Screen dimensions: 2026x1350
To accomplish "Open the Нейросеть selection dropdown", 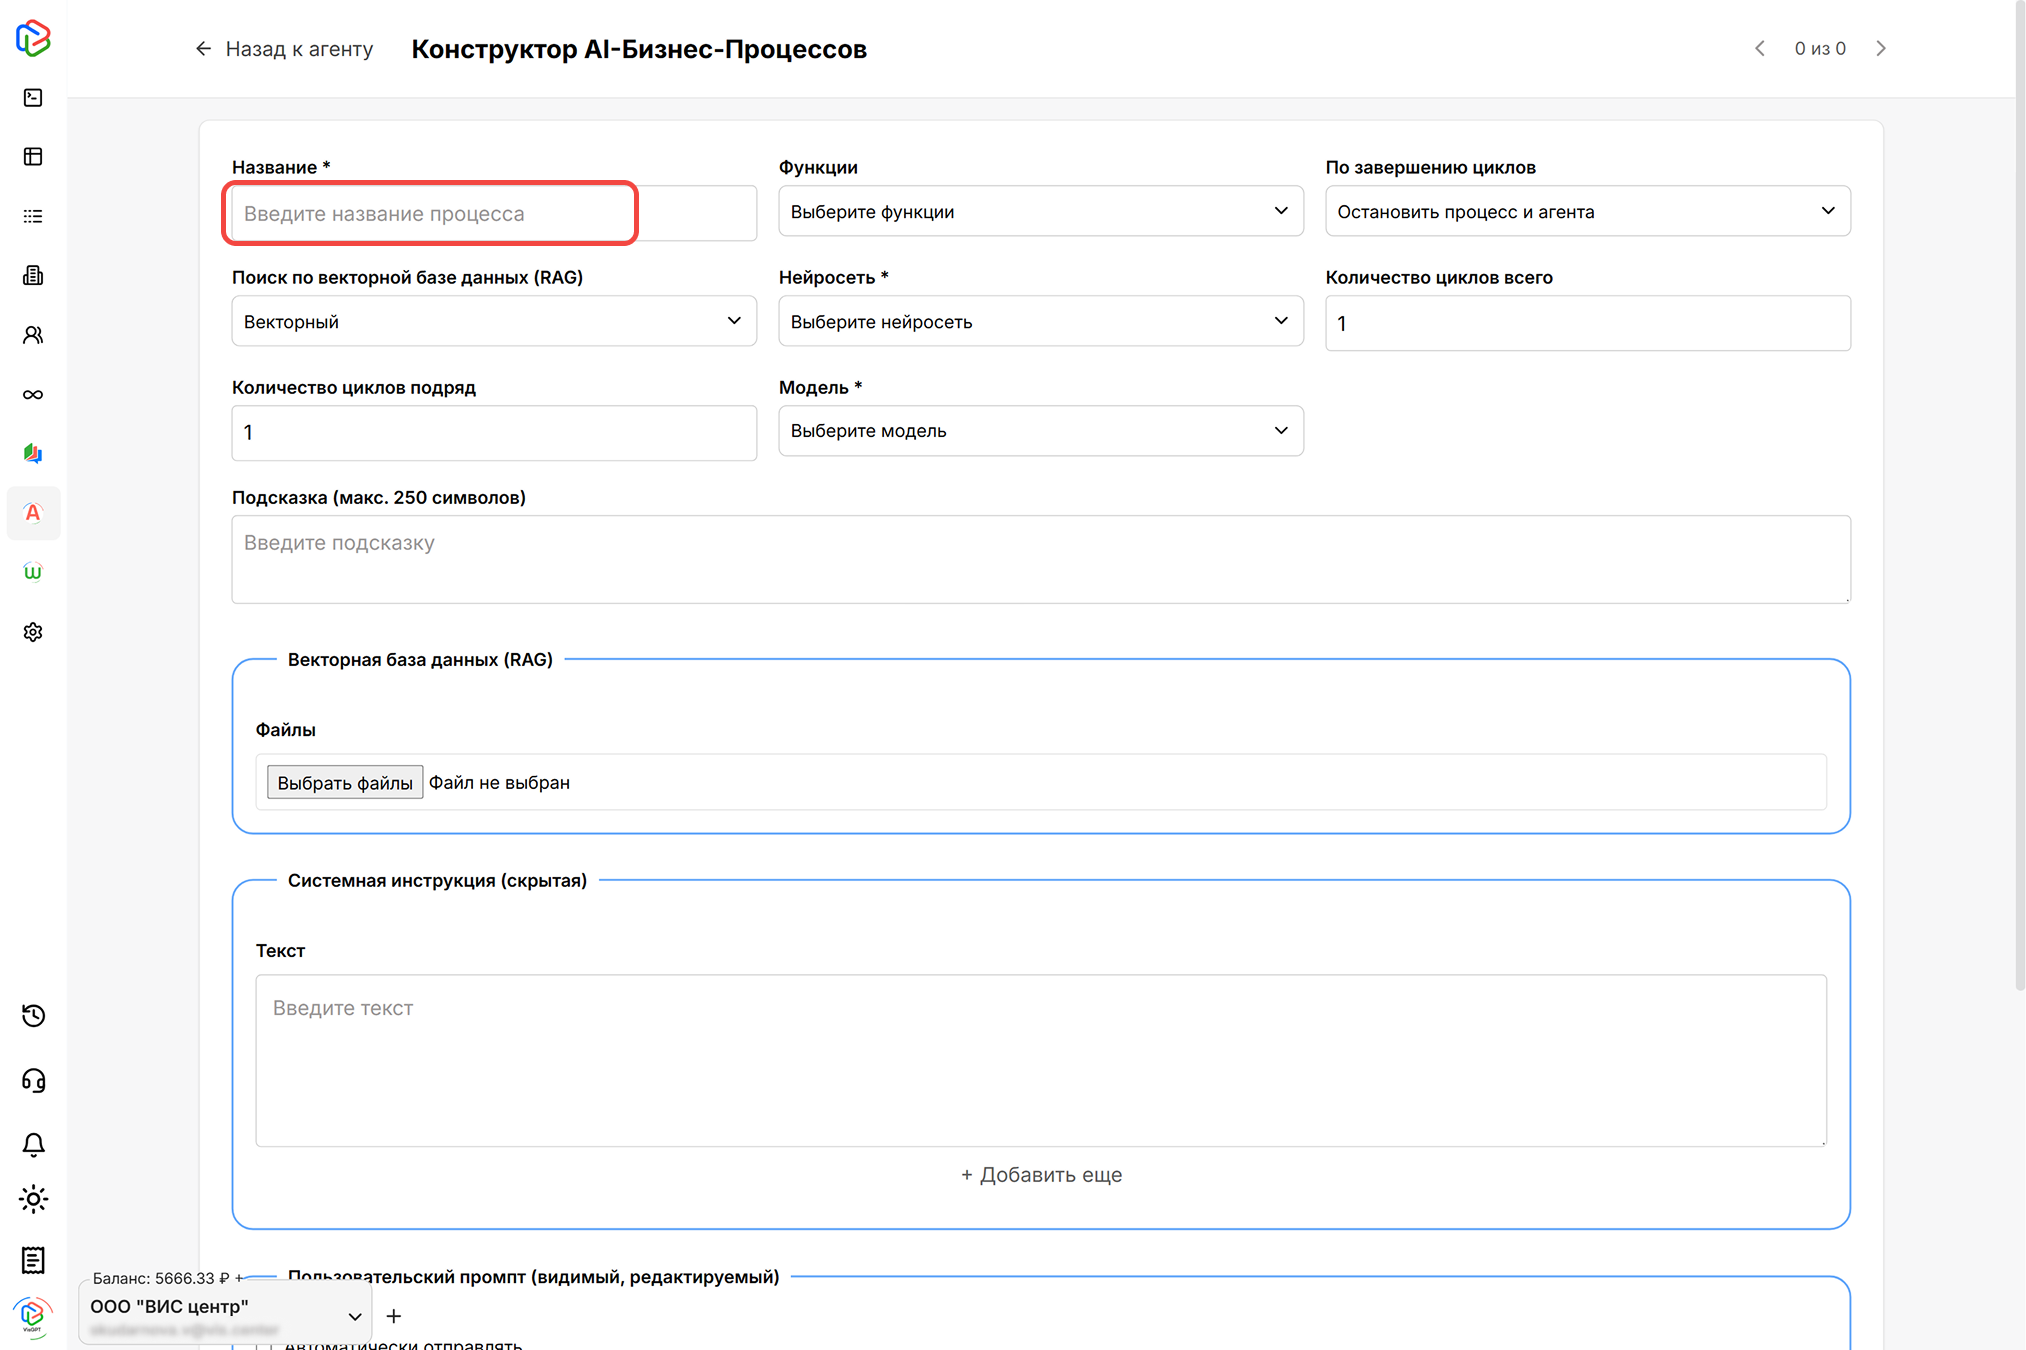I will (x=1040, y=322).
